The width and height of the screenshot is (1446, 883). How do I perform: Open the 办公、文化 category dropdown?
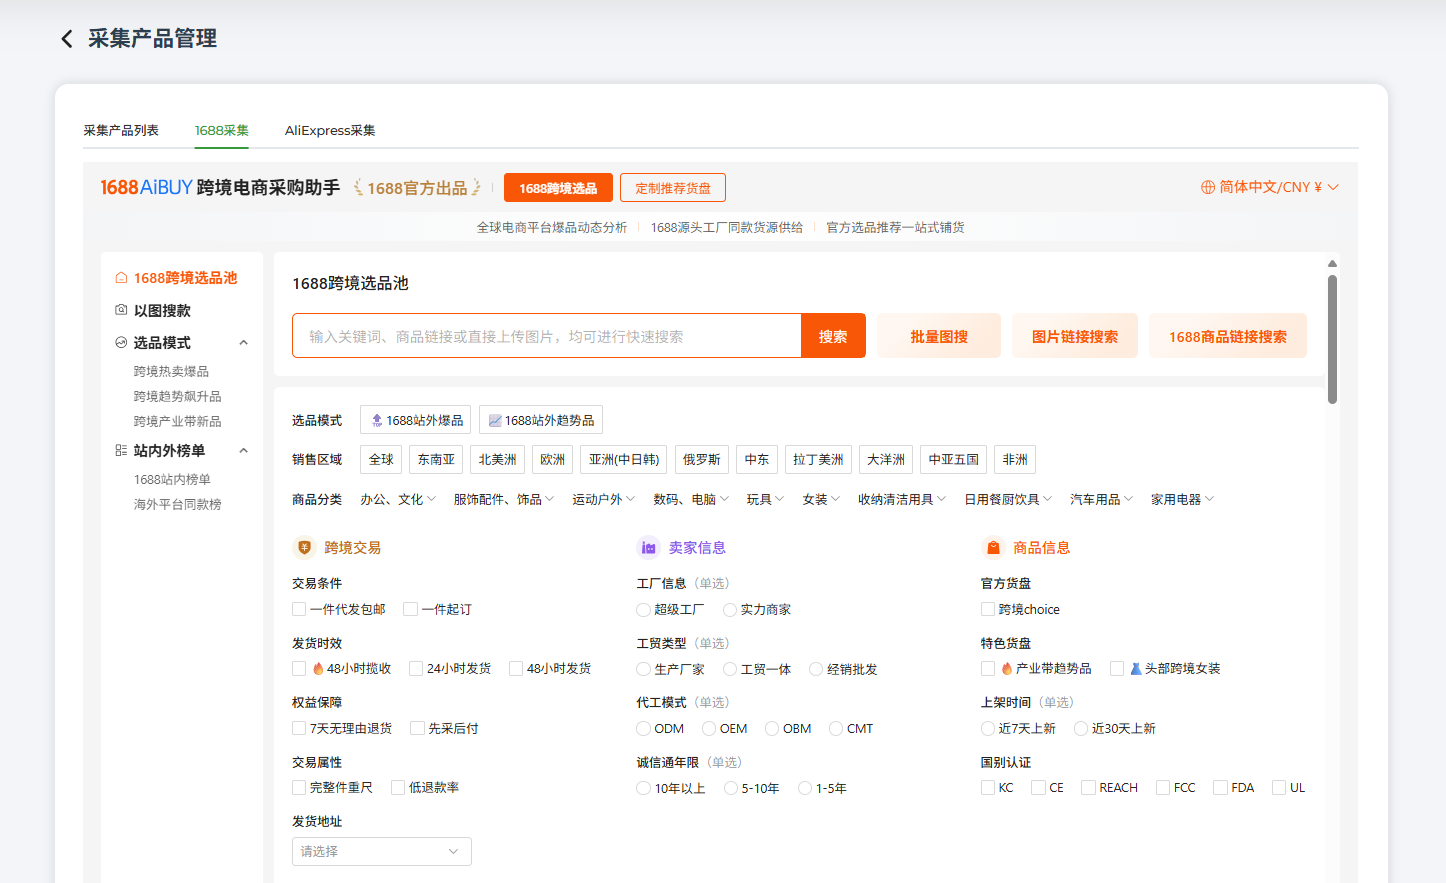click(398, 499)
